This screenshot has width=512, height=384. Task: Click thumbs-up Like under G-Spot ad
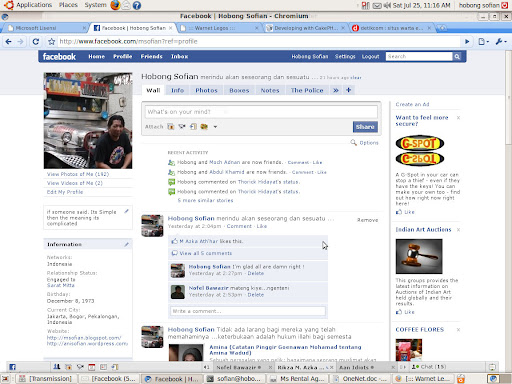[405, 212]
